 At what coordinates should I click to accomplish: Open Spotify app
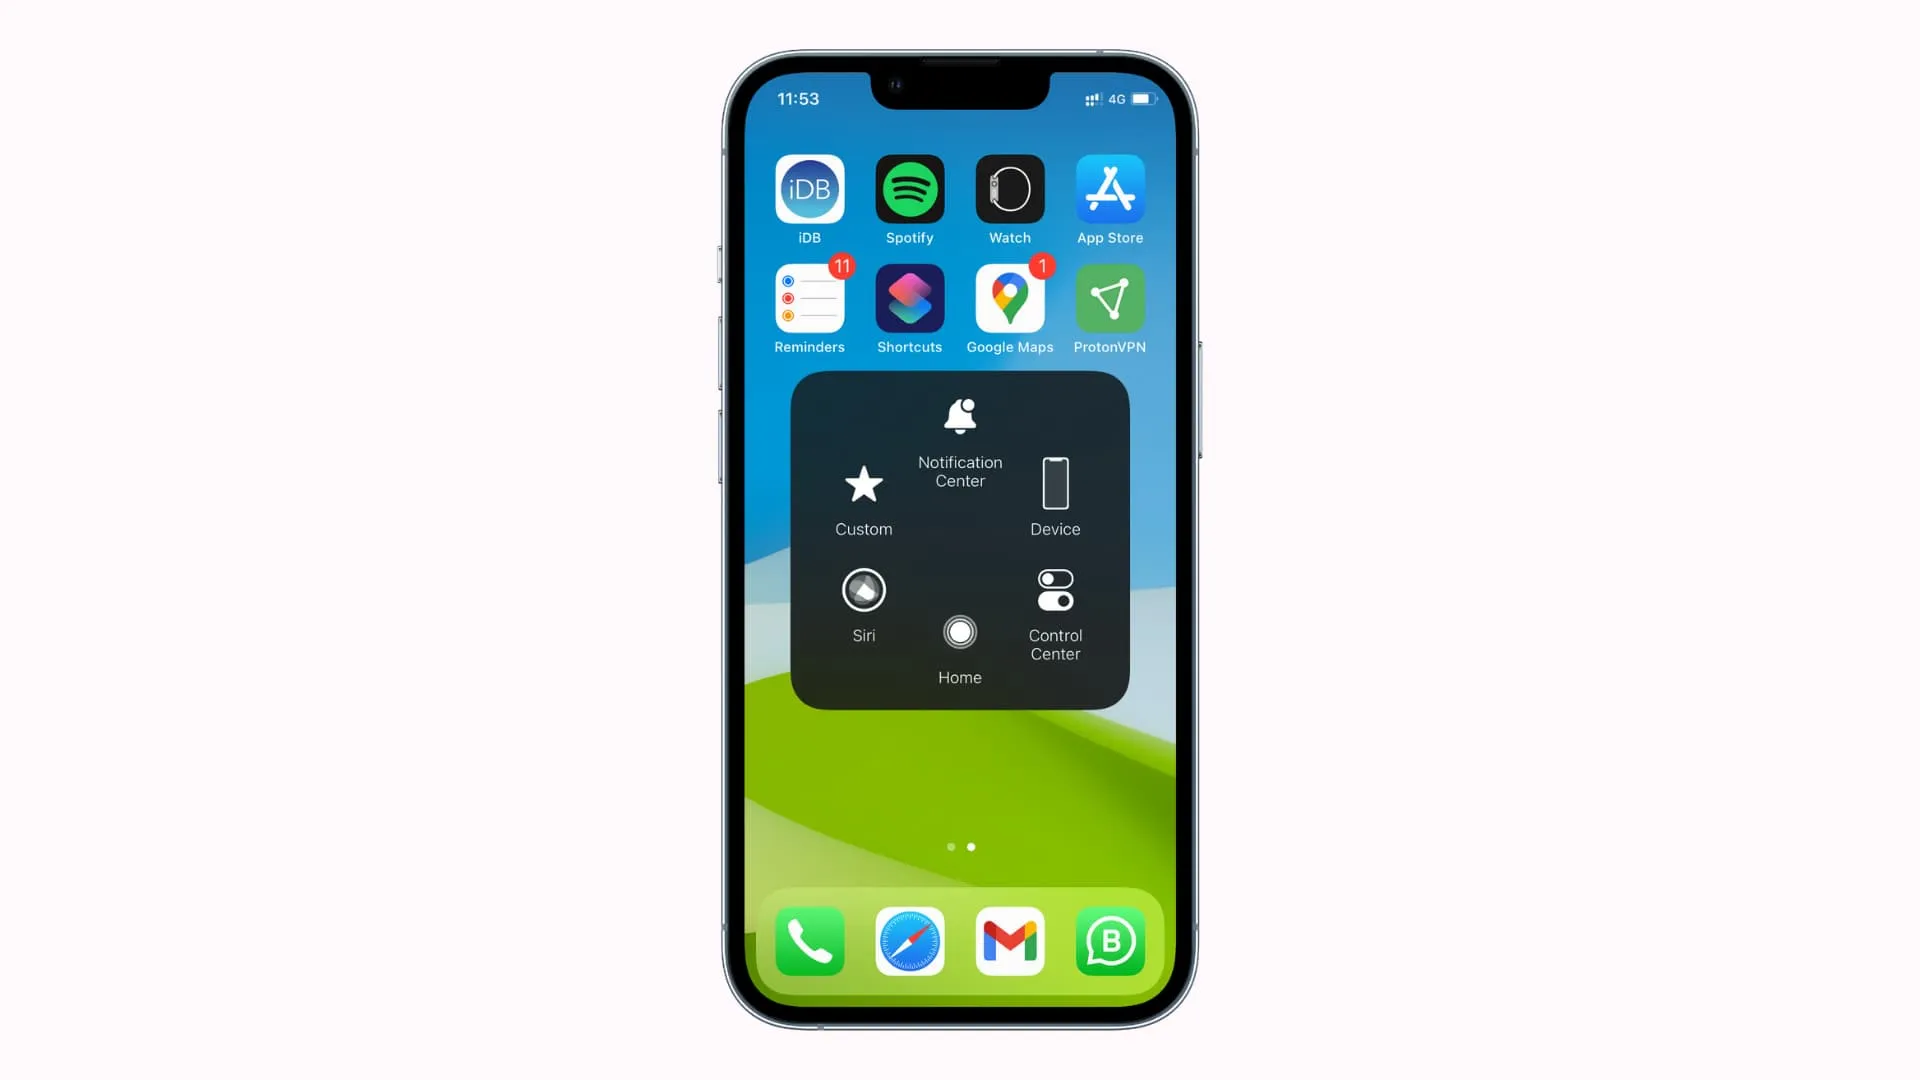910,189
